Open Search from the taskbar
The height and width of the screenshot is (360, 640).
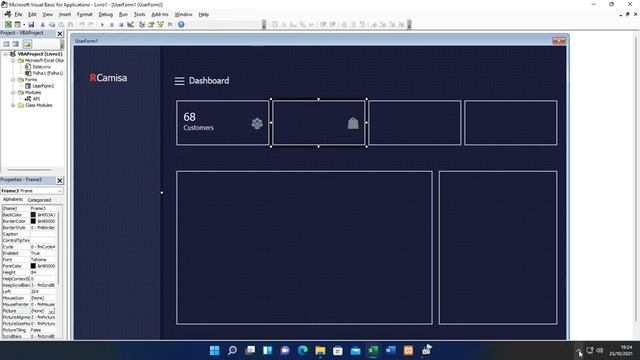tap(232, 350)
